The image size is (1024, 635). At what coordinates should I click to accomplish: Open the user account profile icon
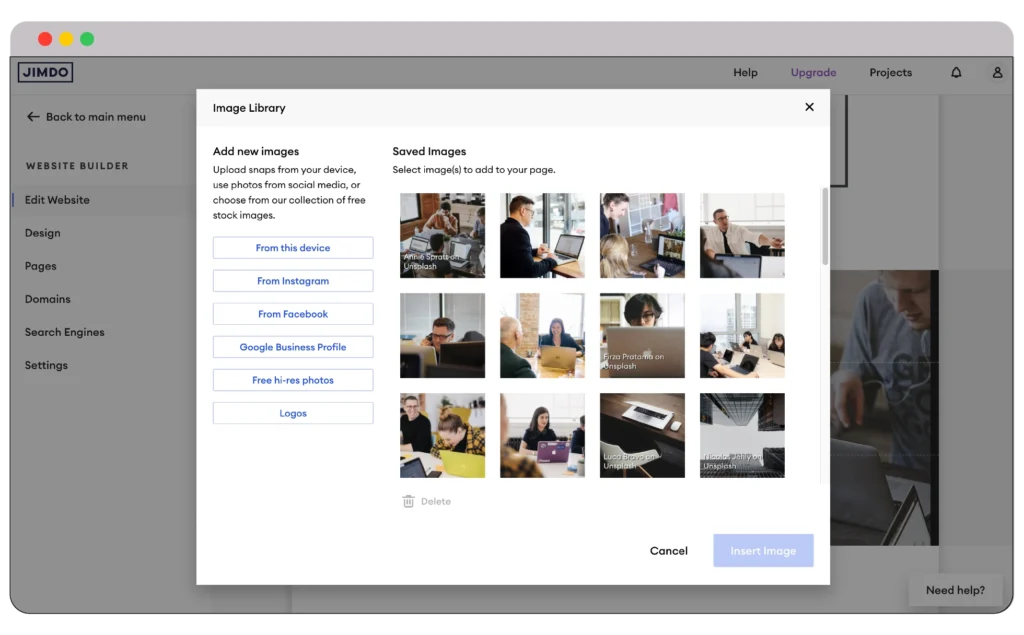[x=997, y=73]
